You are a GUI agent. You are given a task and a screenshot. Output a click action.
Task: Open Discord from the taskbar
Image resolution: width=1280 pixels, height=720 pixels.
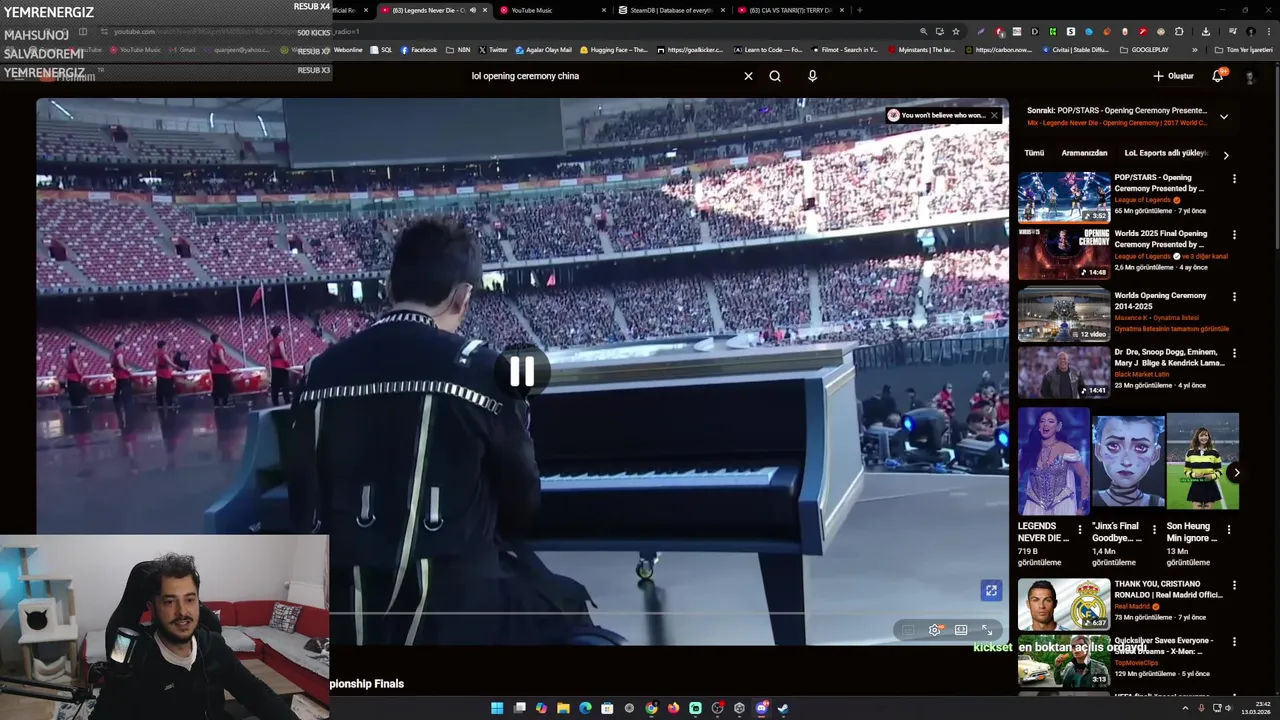761,708
